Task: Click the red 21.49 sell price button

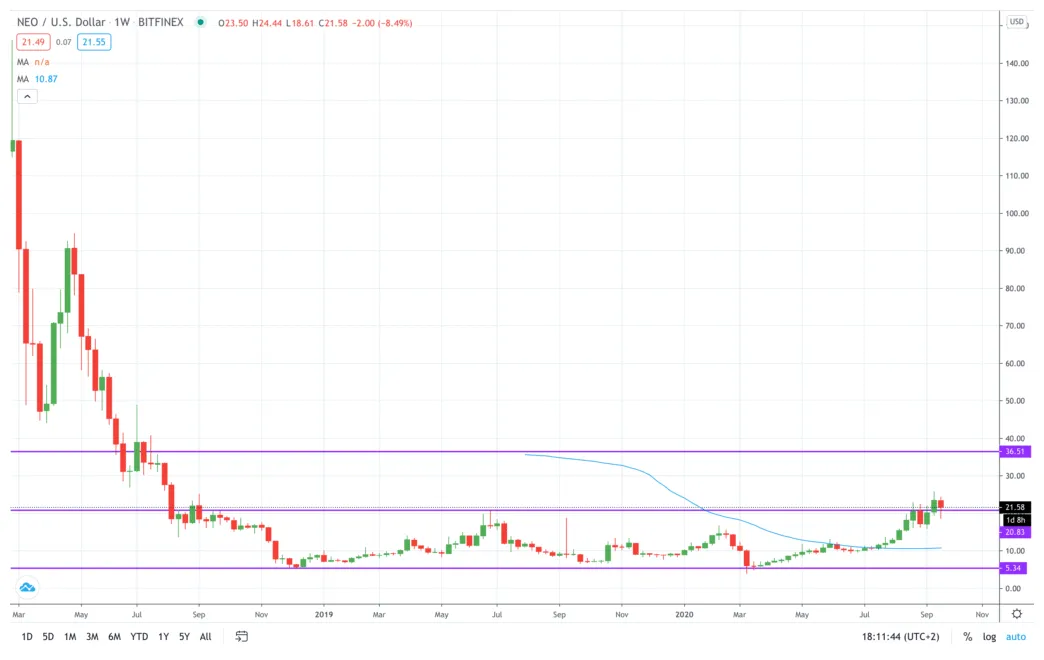Action: point(31,42)
